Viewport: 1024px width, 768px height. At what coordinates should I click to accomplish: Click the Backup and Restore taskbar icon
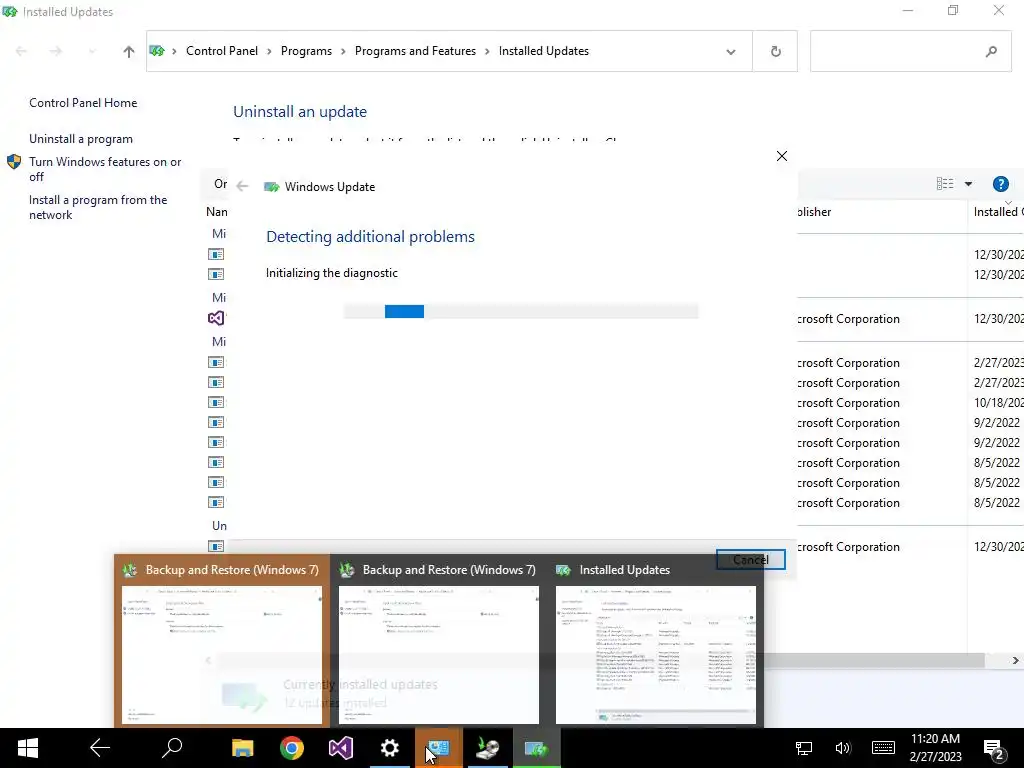coord(487,748)
